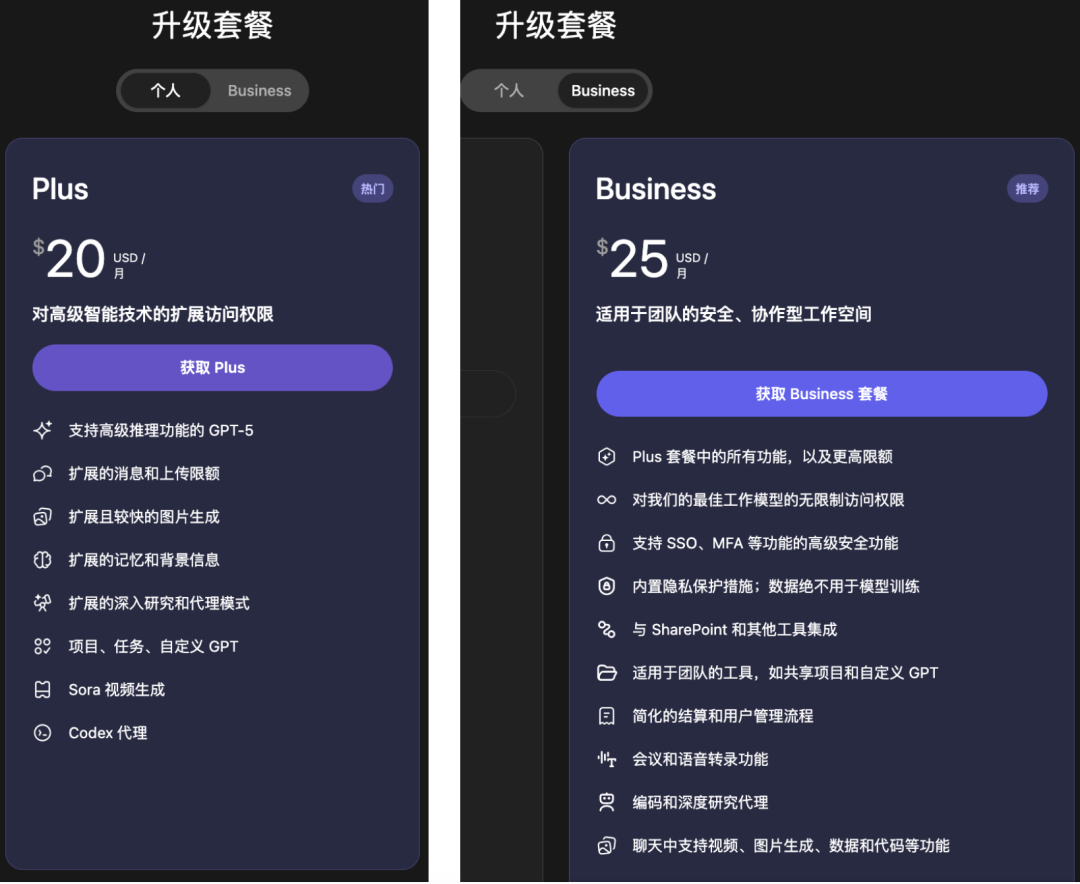Click the 热门 badge on Plus card
Screen dimensions: 1080x884
373,189
